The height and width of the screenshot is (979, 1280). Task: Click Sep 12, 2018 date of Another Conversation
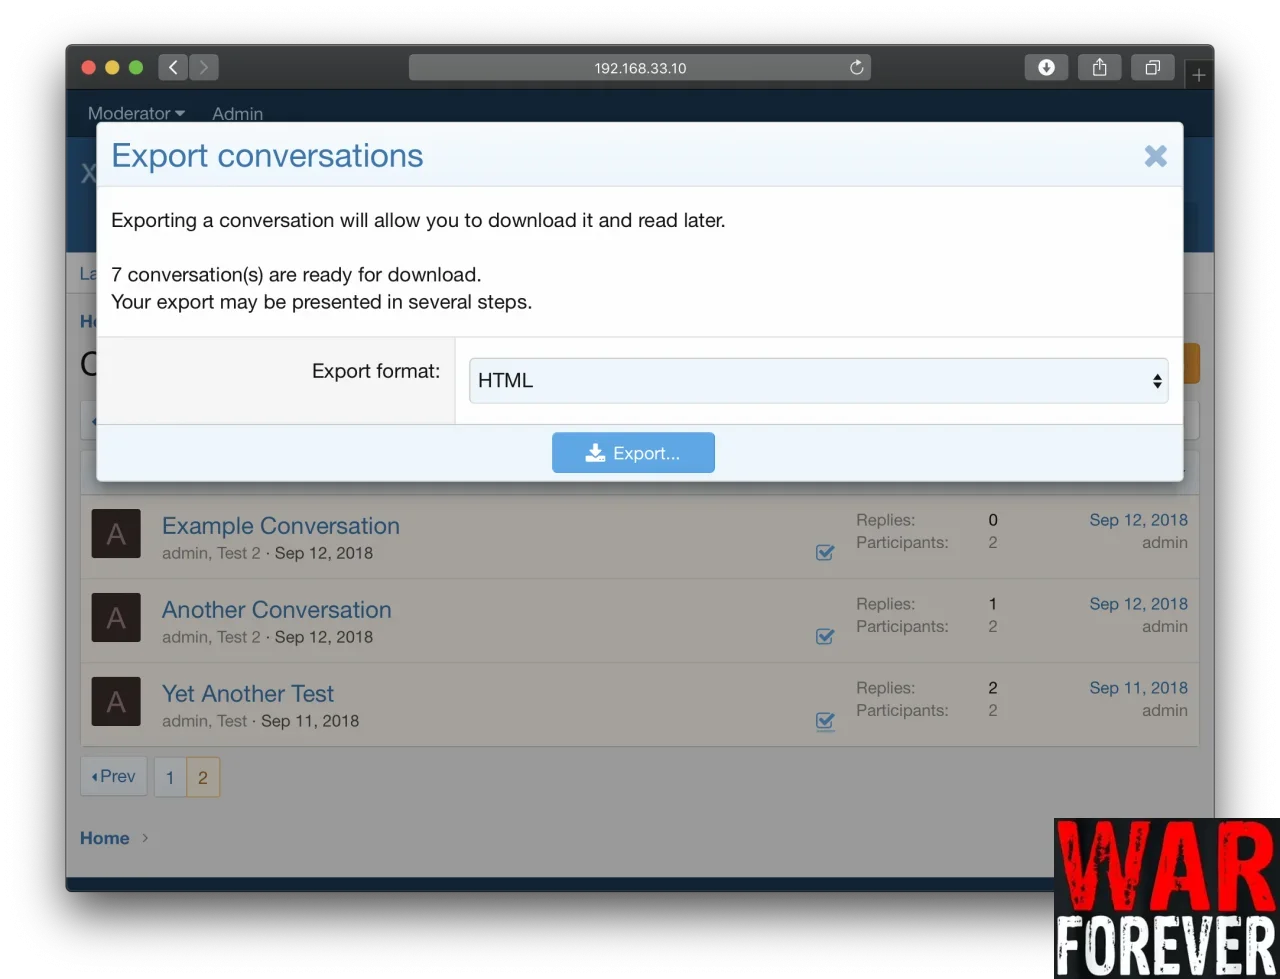point(1139,604)
